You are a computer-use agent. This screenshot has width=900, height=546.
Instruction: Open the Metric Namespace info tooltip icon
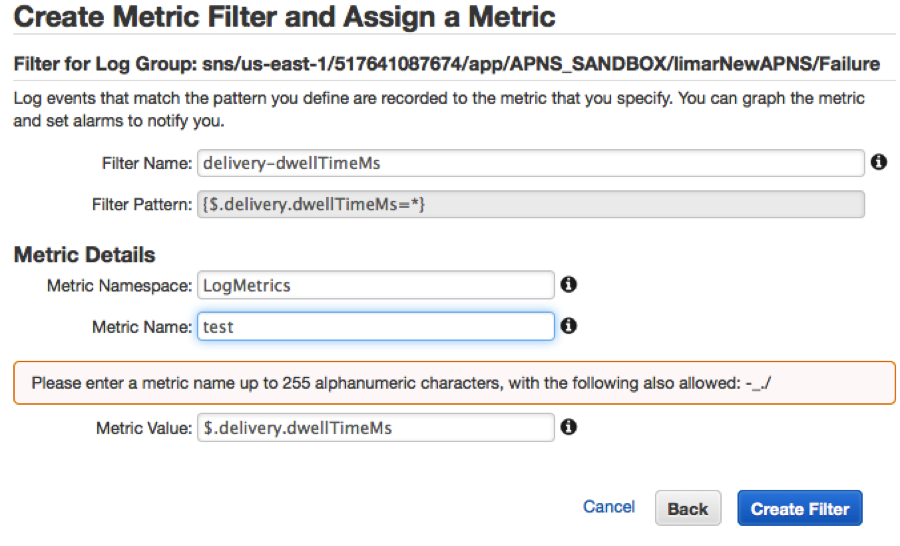(568, 285)
